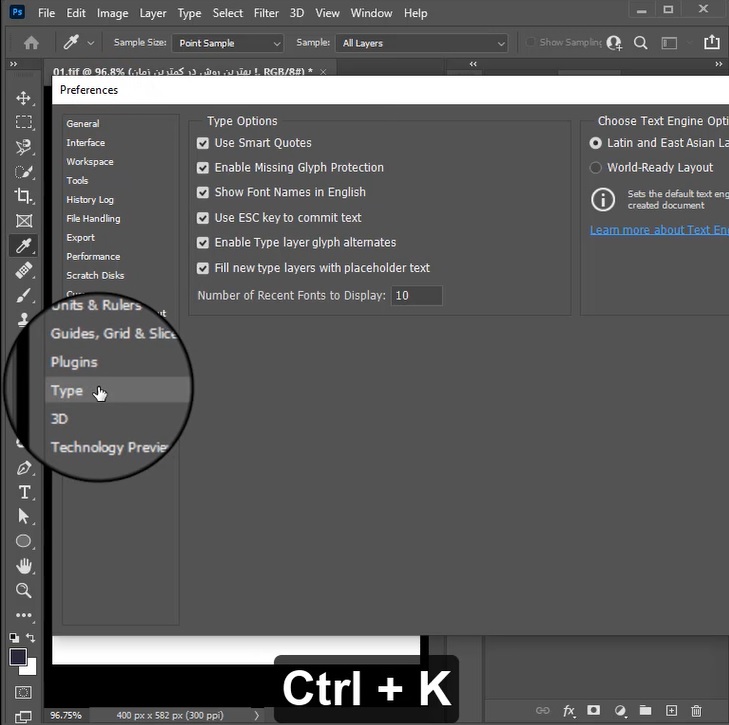The width and height of the screenshot is (729, 725).
Task: Expand the Sample All Layers dropdown
Action: click(x=422, y=43)
